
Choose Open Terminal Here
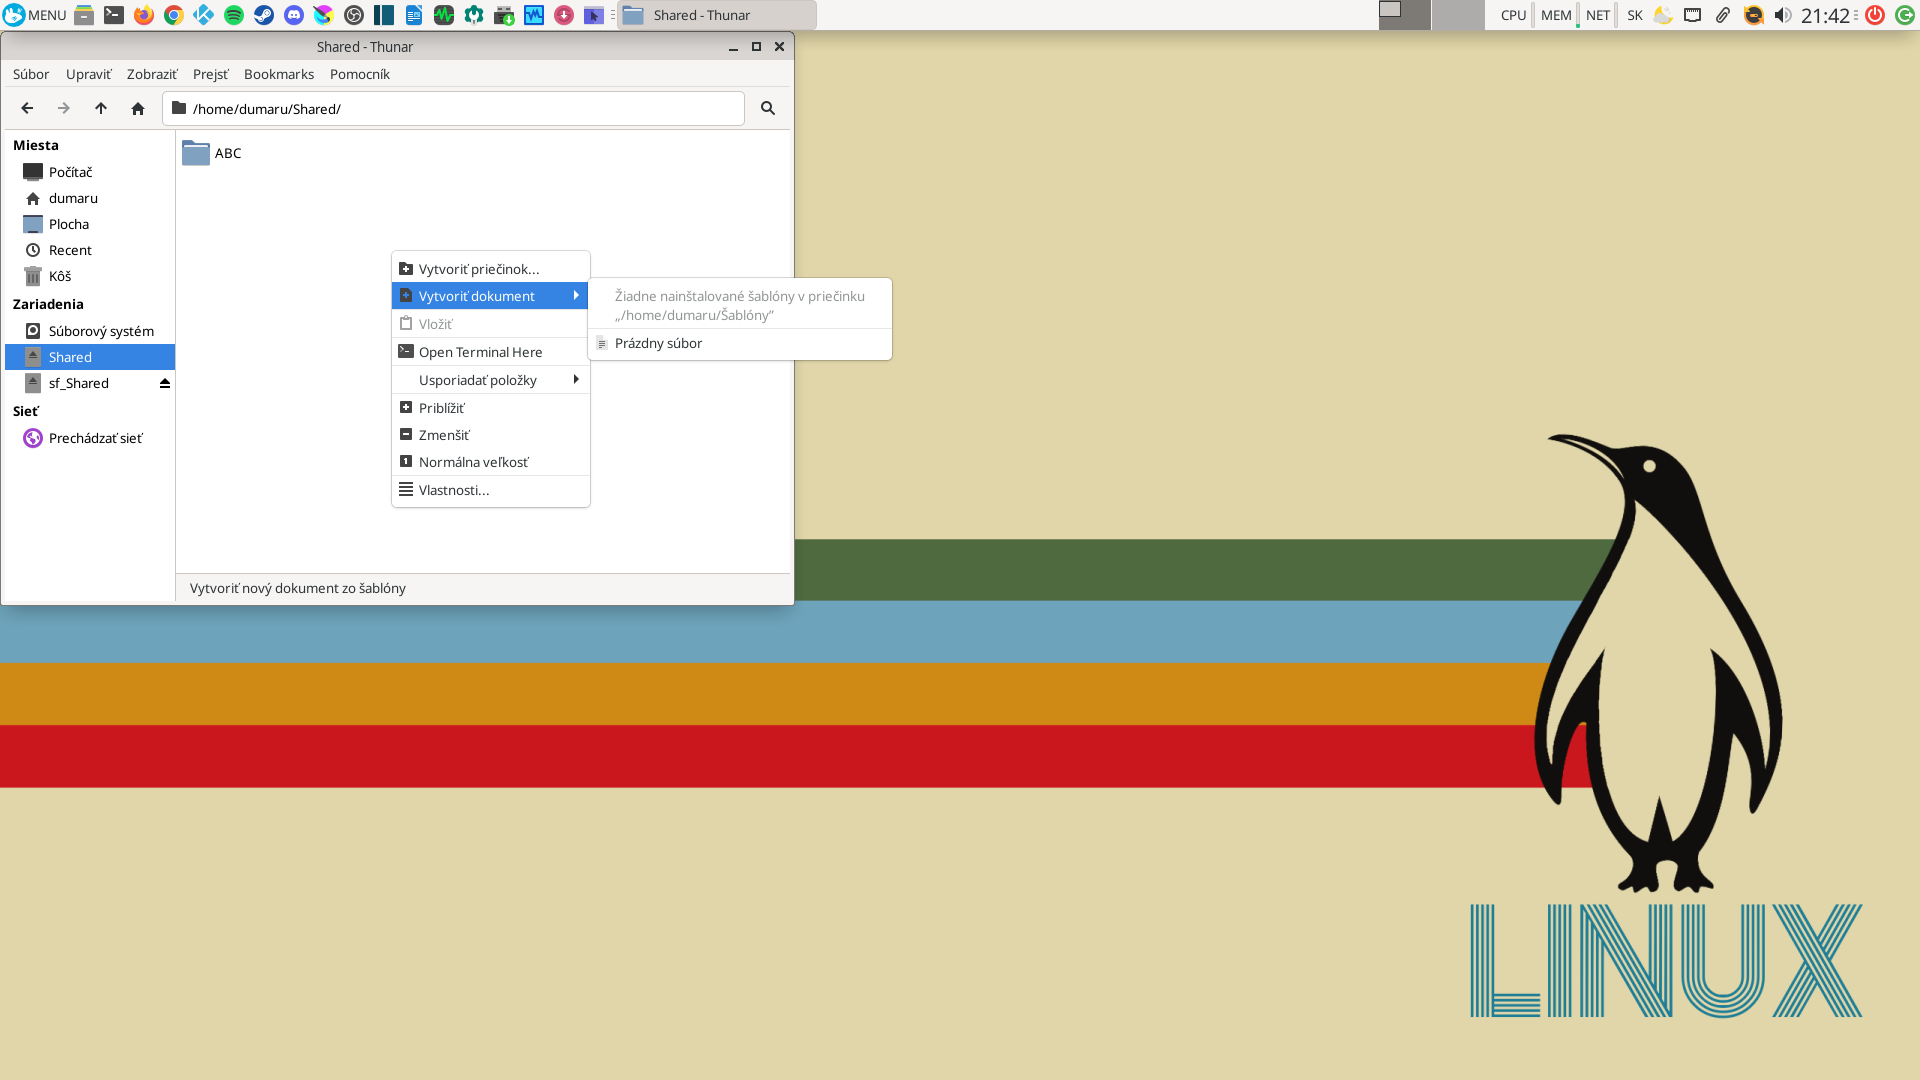coord(490,352)
